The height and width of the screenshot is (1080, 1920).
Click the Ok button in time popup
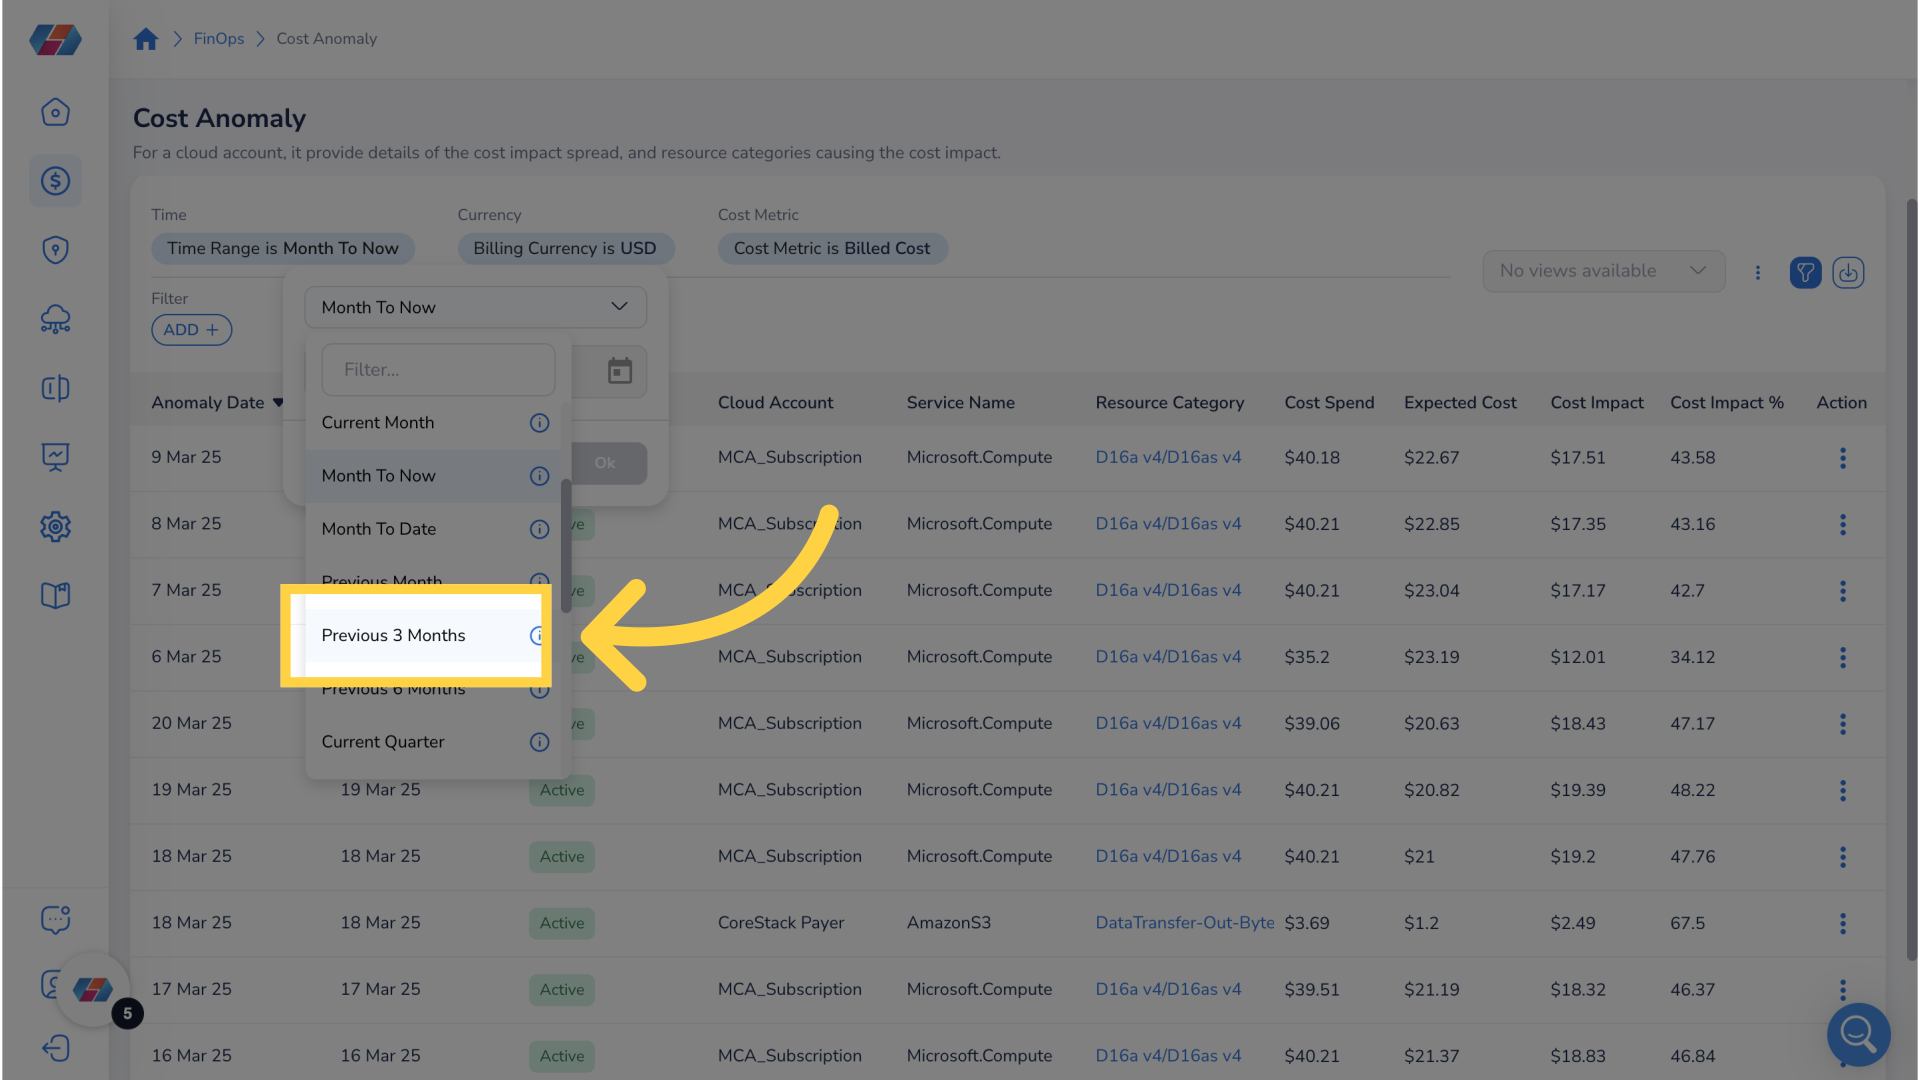[x=605, y=463]
